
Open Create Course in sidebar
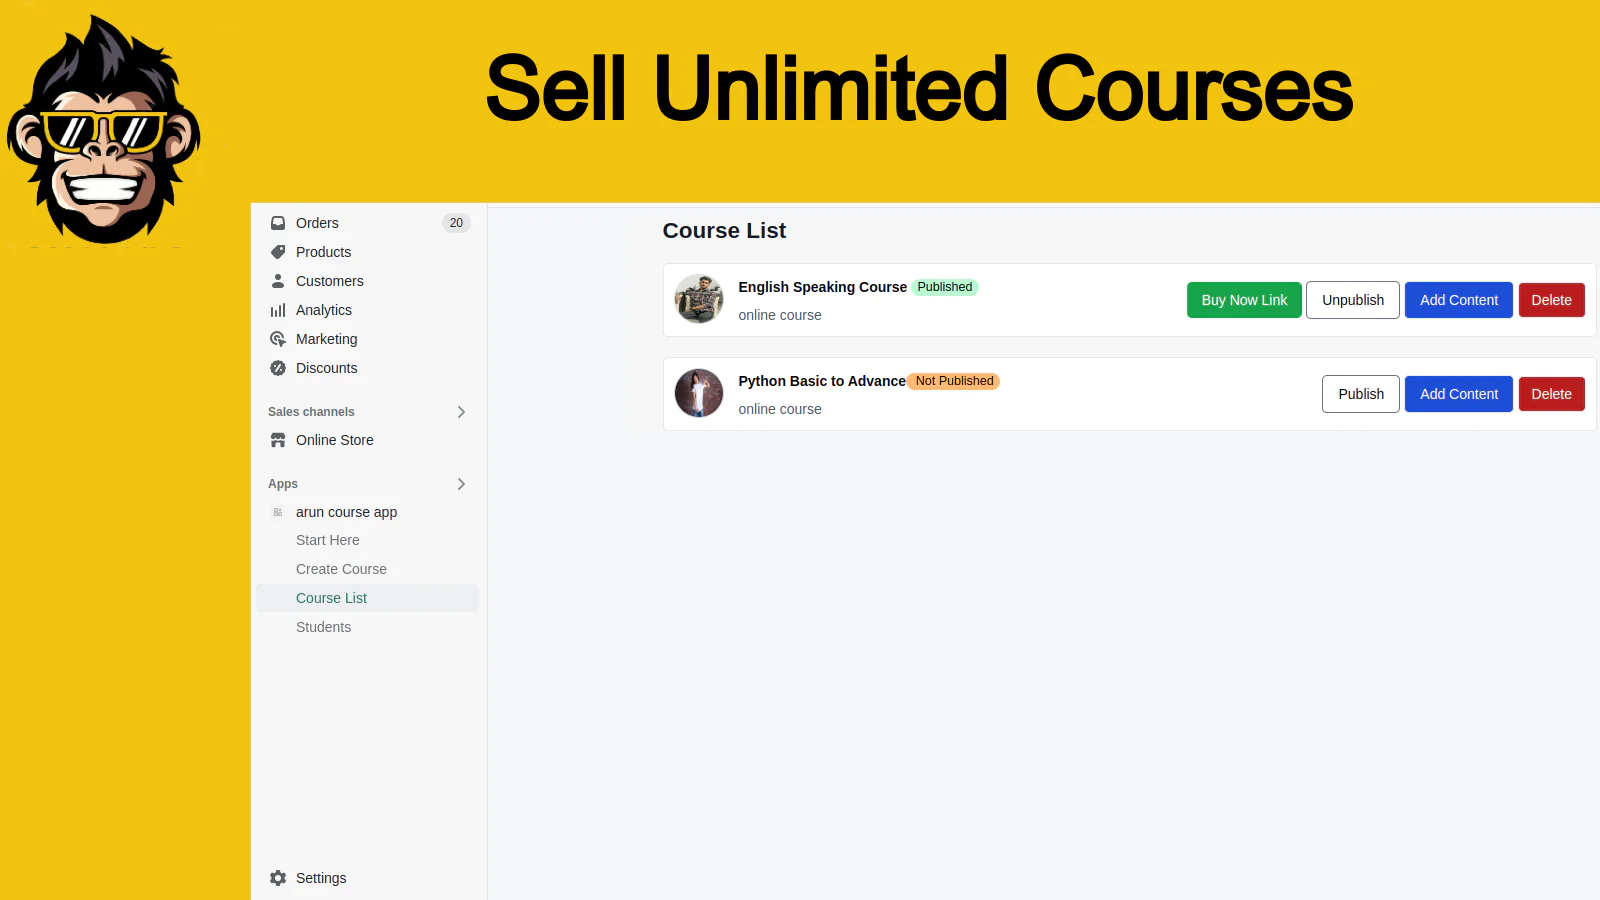point(341,569)
